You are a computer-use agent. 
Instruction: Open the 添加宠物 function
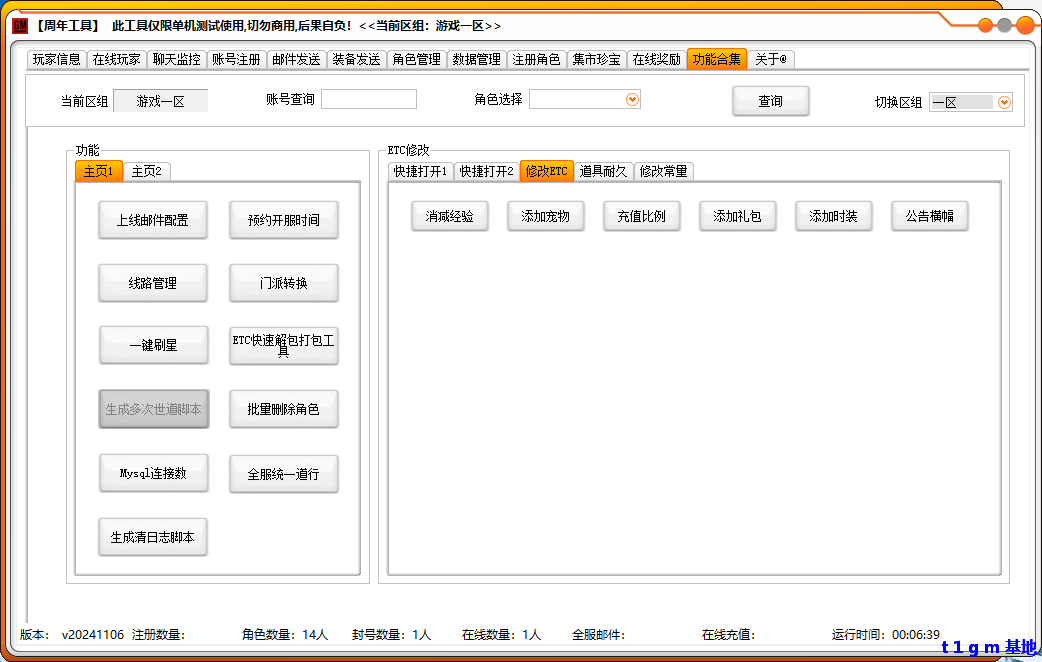pyautogui.click(x=546, y=216)
